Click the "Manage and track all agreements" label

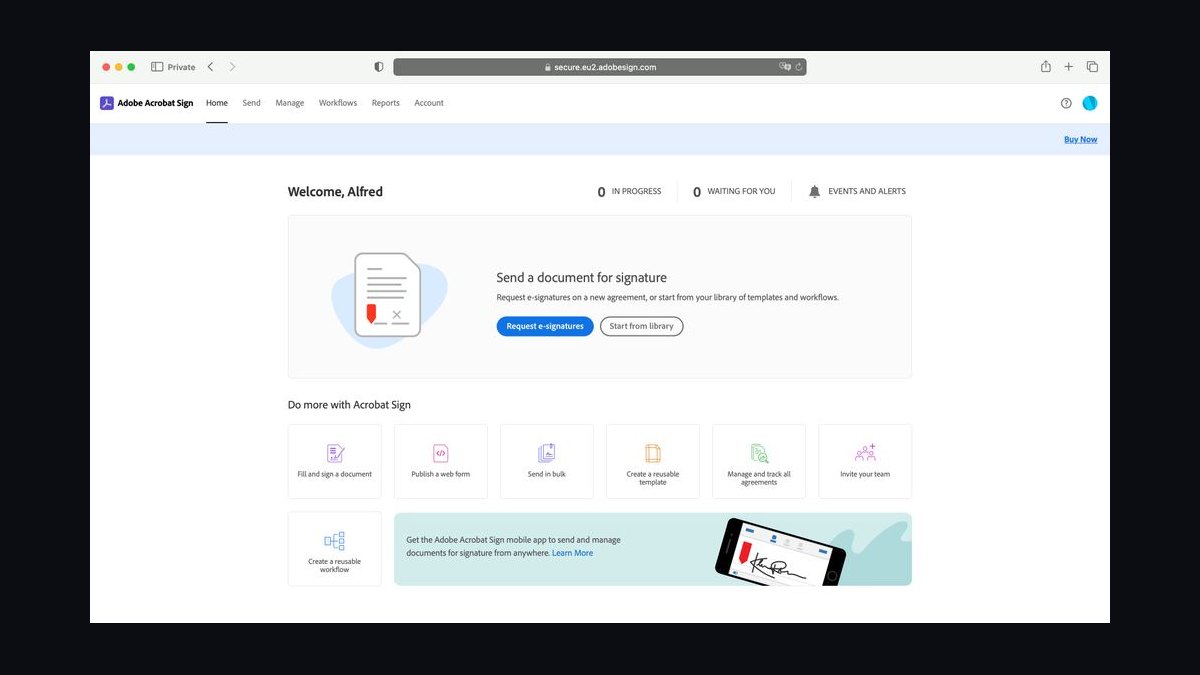coord(759,478)
